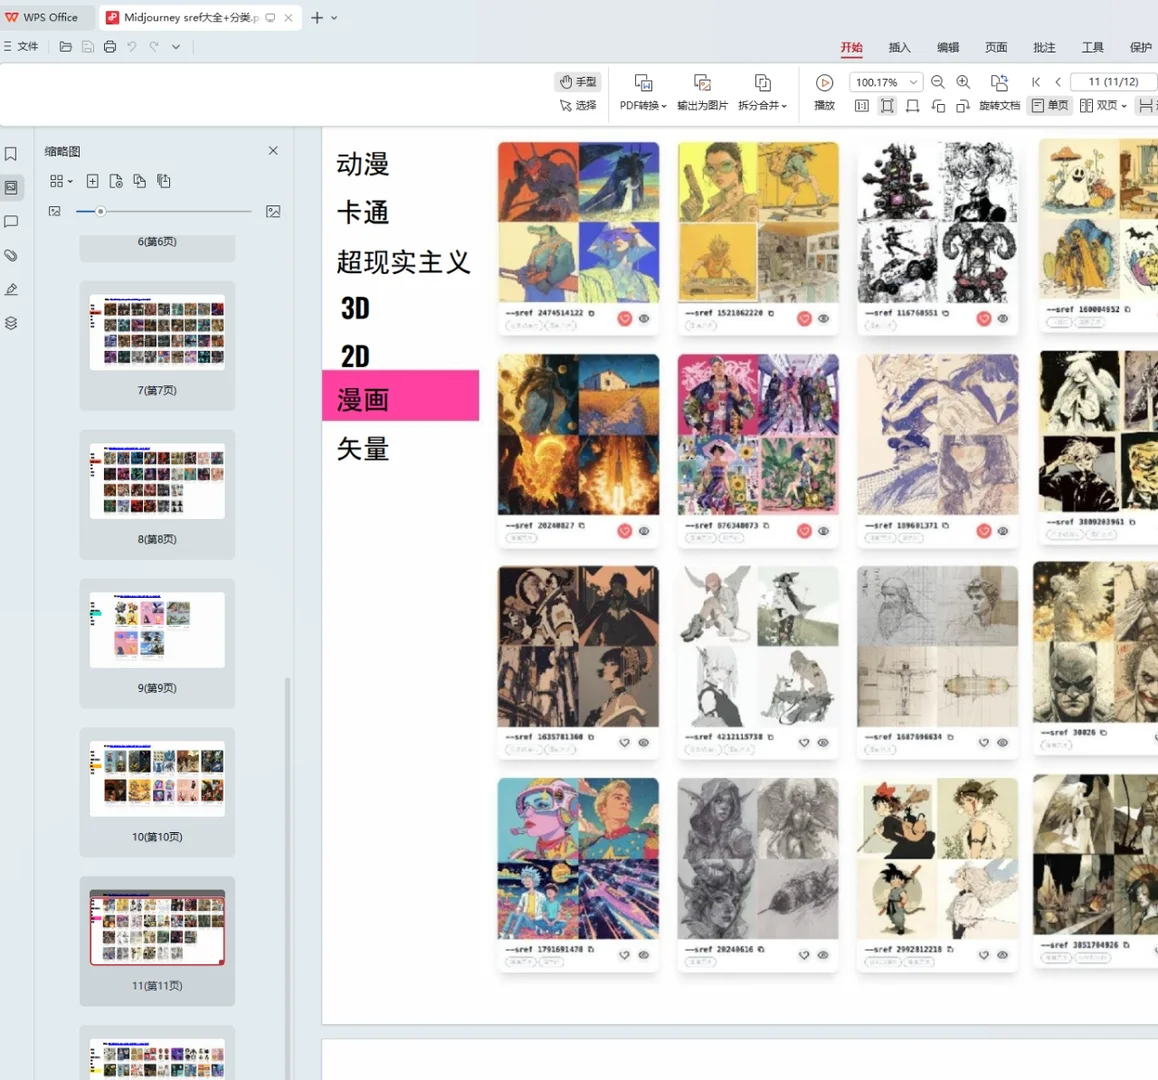Toggle heart on sref 1635781360 card
The width and height of the screenshot is (1158, 1080).
click(625, 743)
